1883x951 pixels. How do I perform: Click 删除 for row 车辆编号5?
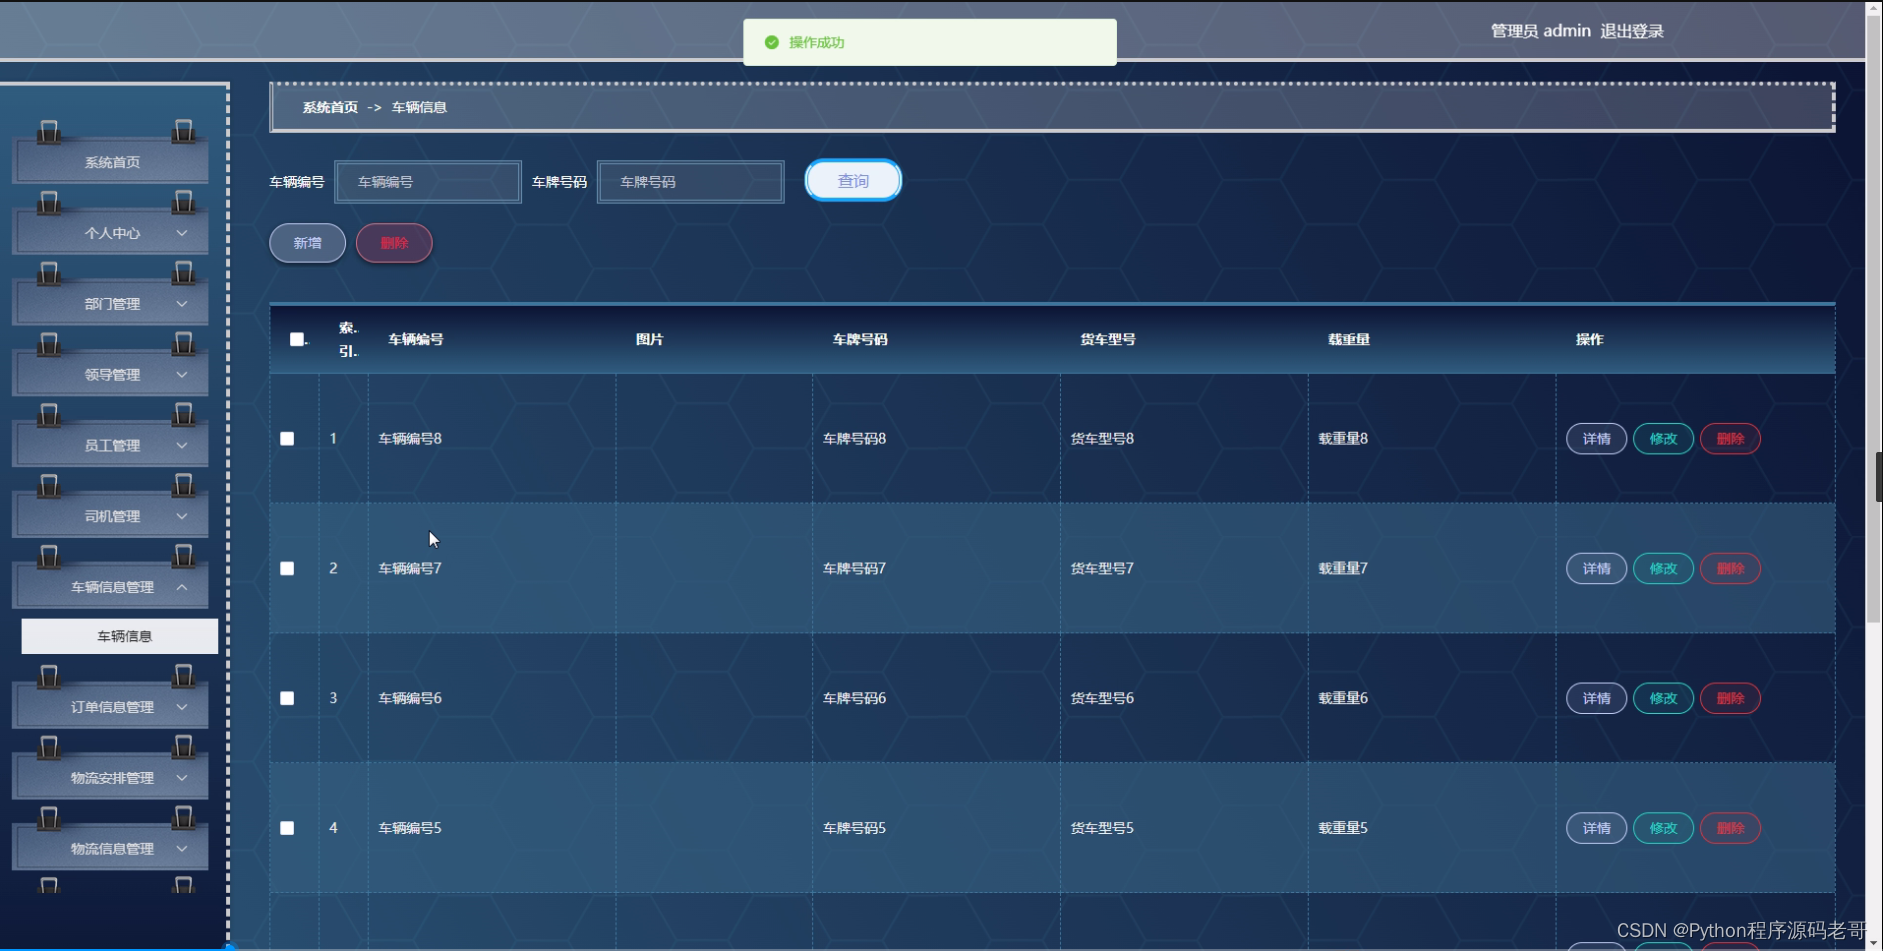pyautogui.click(x=1730, y=828)
